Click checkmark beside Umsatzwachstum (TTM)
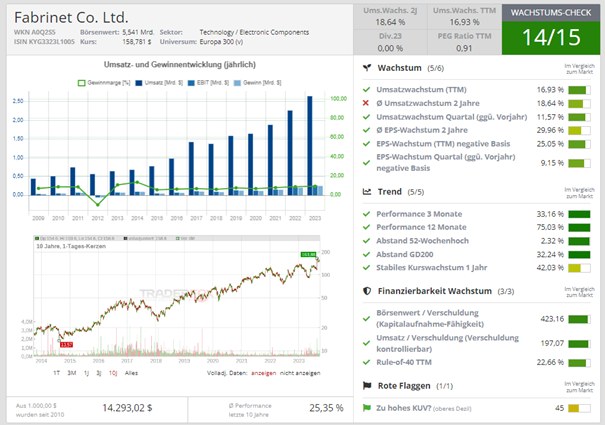Viewport: 605px width, 425px height. point(366,90)
